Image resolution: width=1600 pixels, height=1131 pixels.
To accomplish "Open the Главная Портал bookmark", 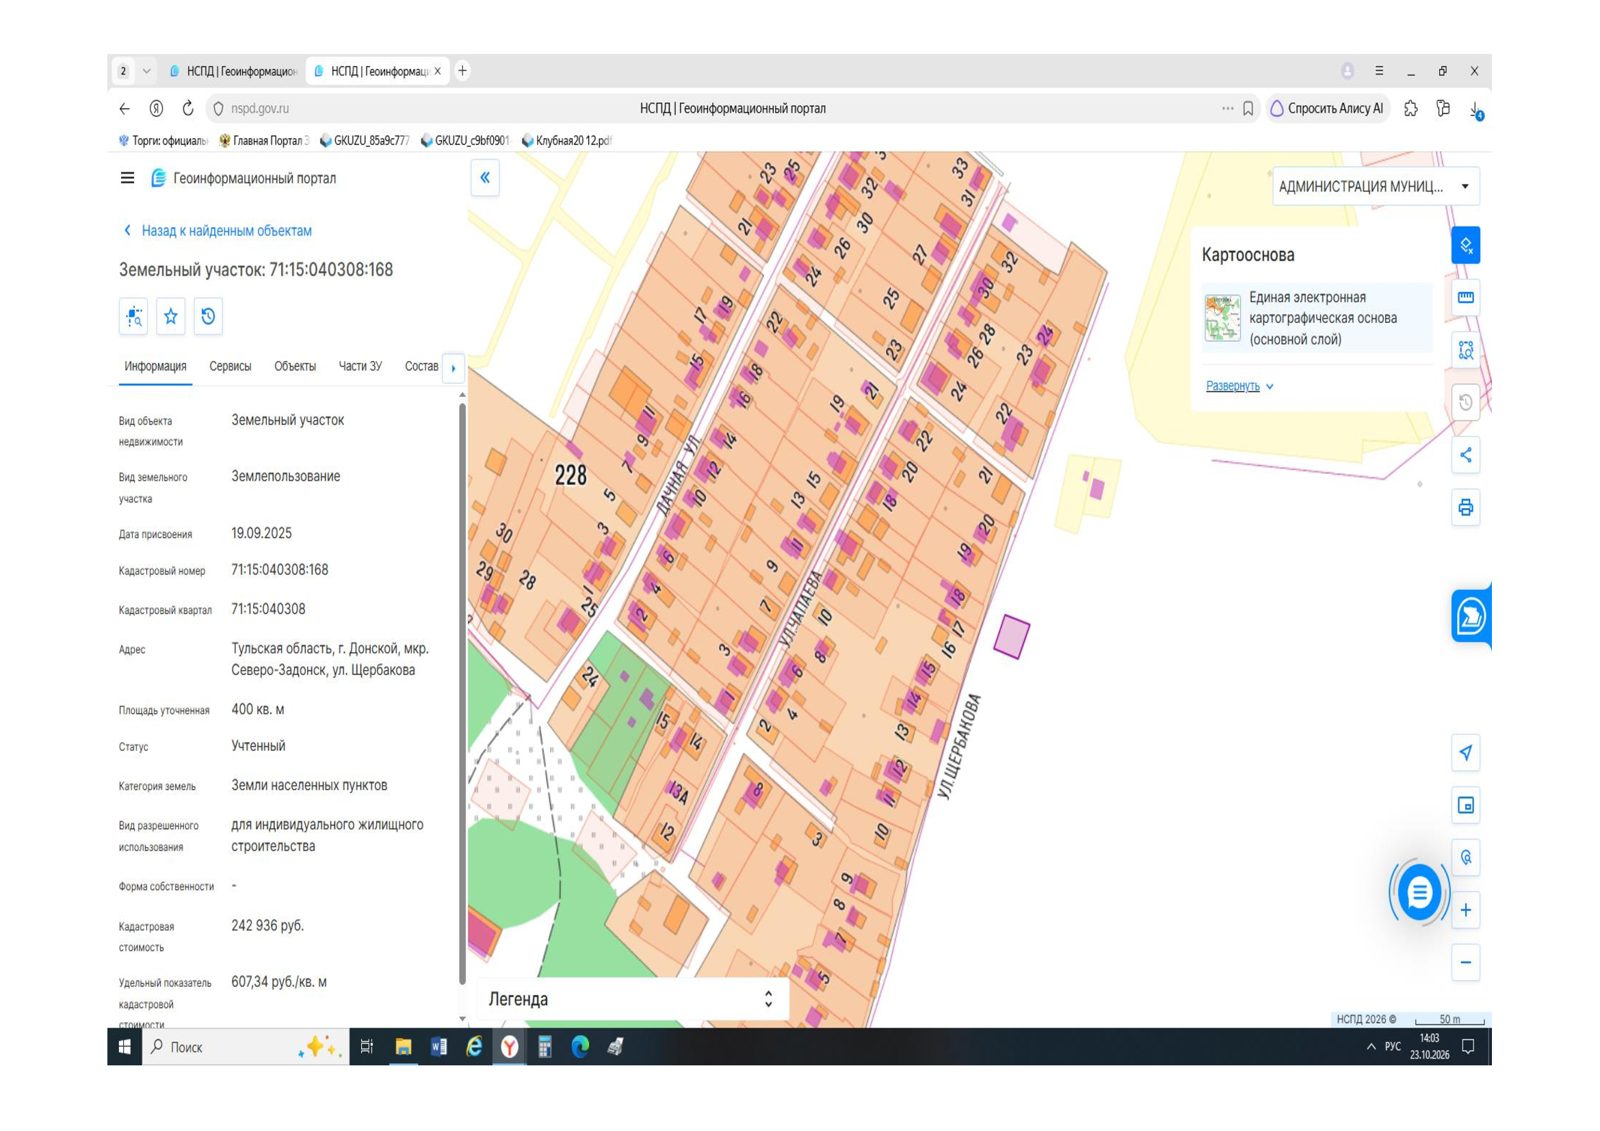I will point(264,141).
